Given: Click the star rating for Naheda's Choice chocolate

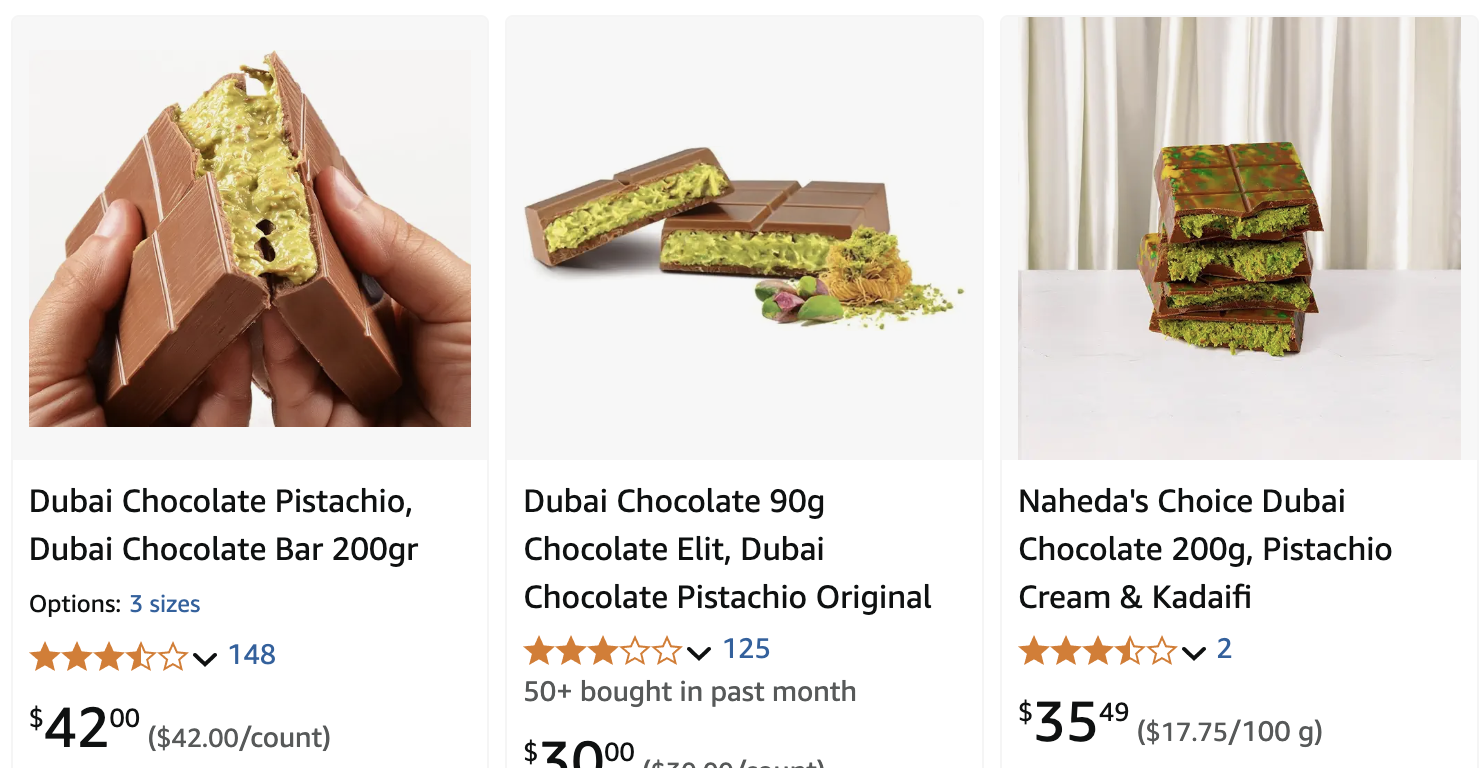Looking at the screenshot, I should coord(1095,653).
